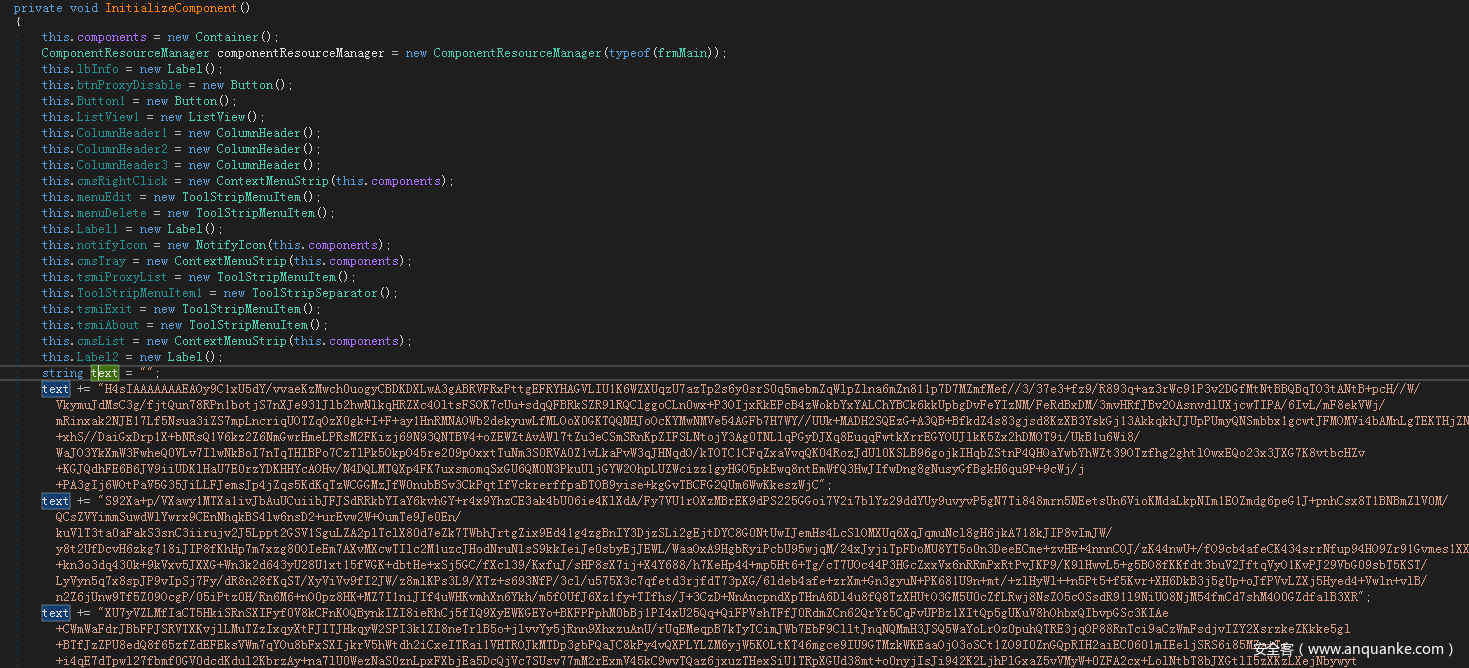Select the cmsList field reference
This screenshot has width=1469, height=668.
pyautogui.click(x=101, y=341)
